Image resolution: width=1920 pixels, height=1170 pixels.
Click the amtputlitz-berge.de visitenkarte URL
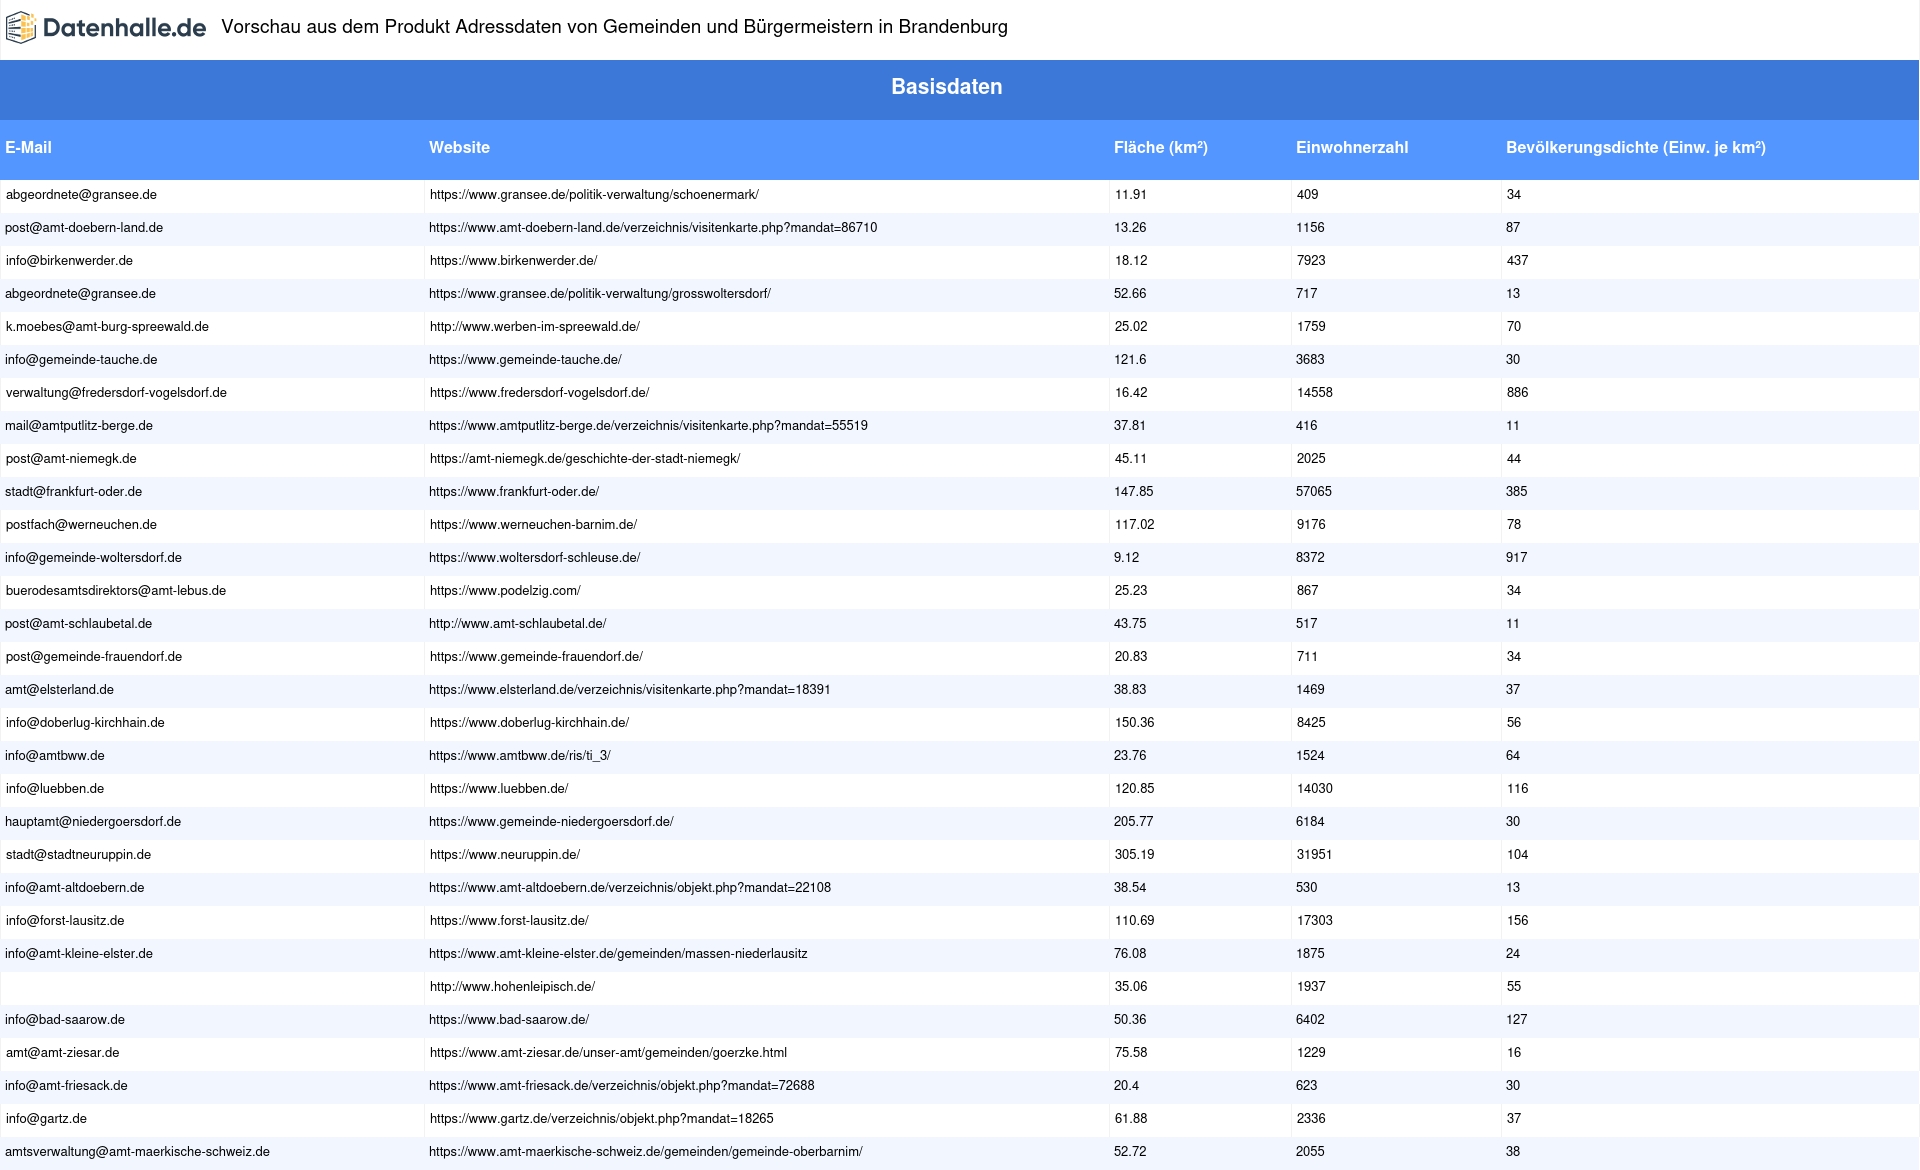coord(648,426)
